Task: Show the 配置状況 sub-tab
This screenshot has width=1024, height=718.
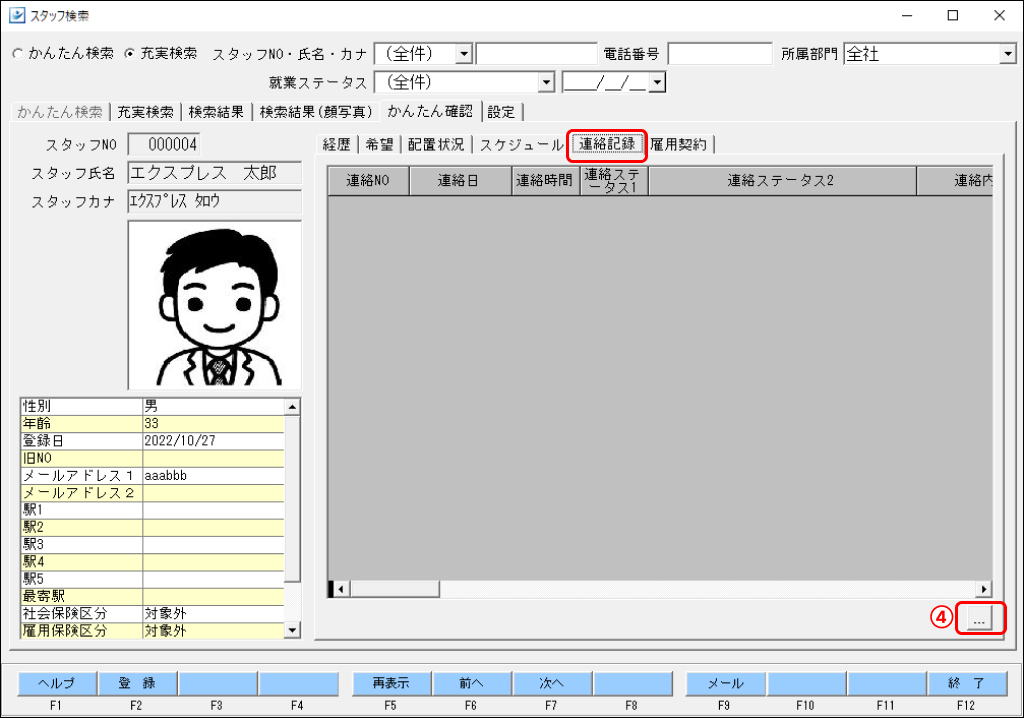Action: pos(436,144)
